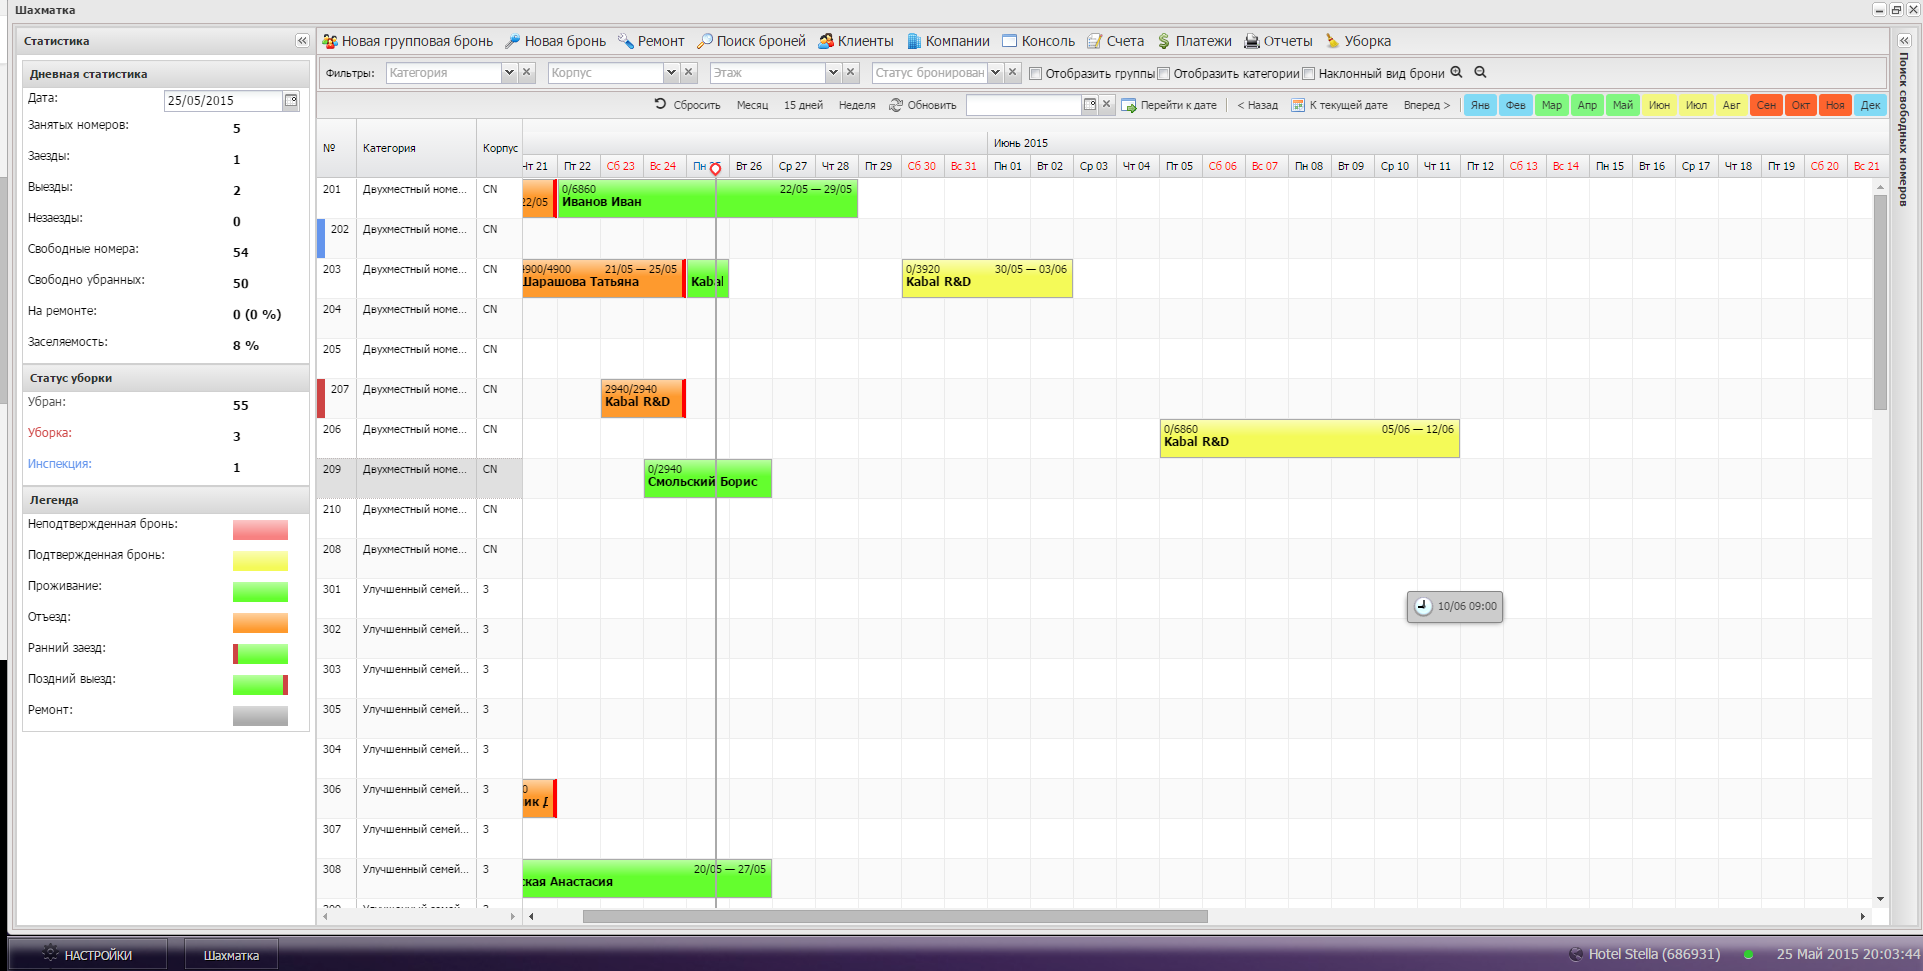
Task: Toggle Наклонный вид брони checkbox
Action: click(x=1308, y=73)
